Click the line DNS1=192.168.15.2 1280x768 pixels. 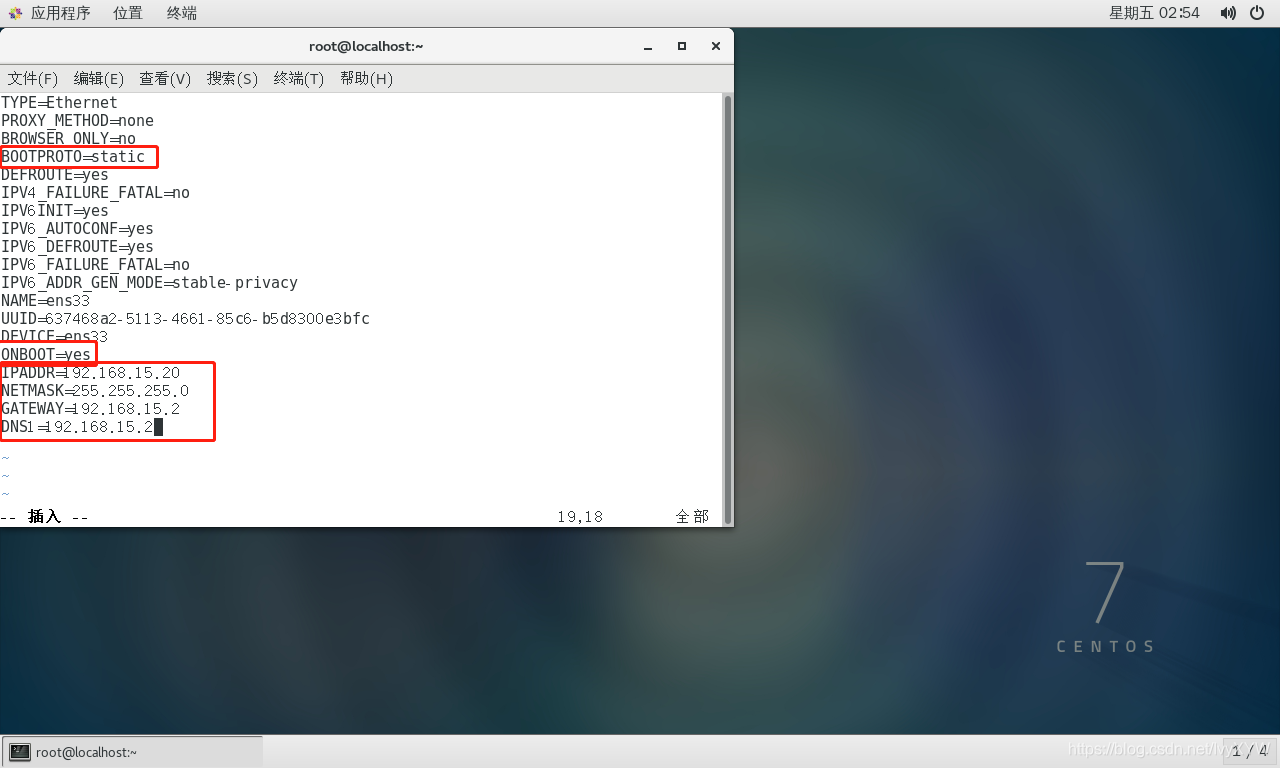78,427
